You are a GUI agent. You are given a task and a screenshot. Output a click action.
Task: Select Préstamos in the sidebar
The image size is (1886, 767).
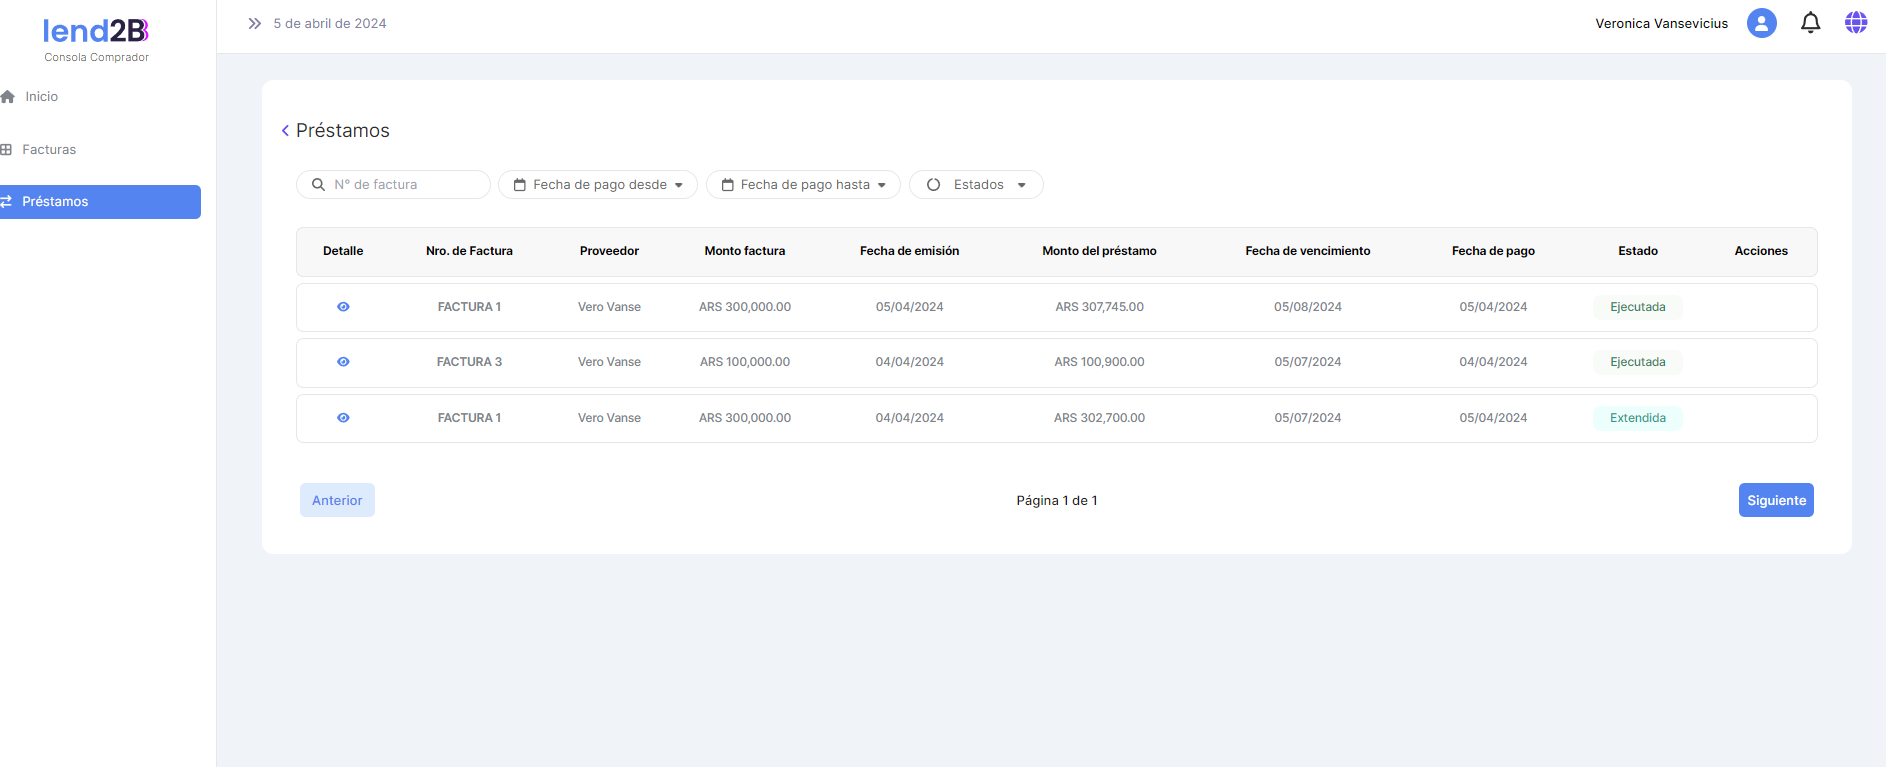tap(55, 202)
